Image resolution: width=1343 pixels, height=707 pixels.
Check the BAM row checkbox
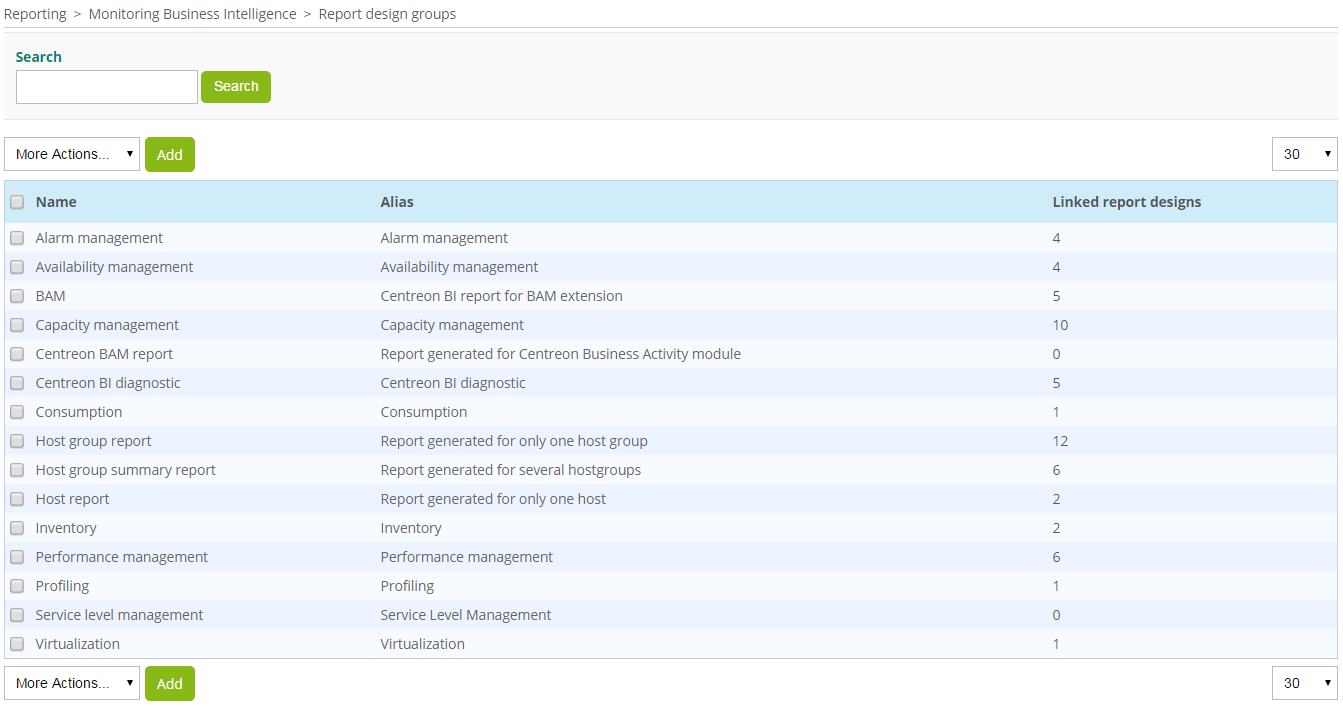[16, 295]
